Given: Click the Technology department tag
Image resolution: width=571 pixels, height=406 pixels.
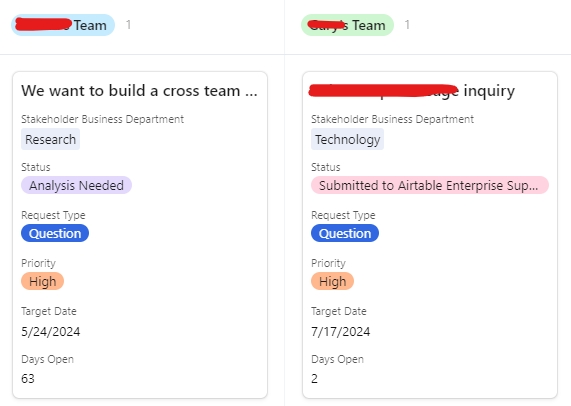Looking at the screenshot, I should pos(347,139).
